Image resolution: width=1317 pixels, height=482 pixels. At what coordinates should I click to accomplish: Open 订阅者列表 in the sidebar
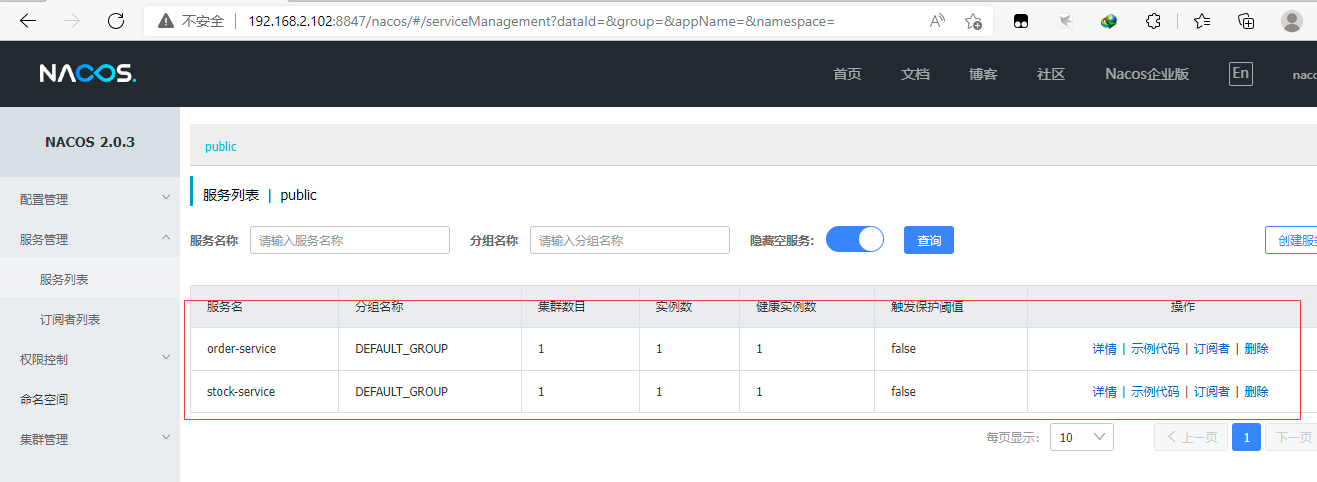click(x=70, y=319)
